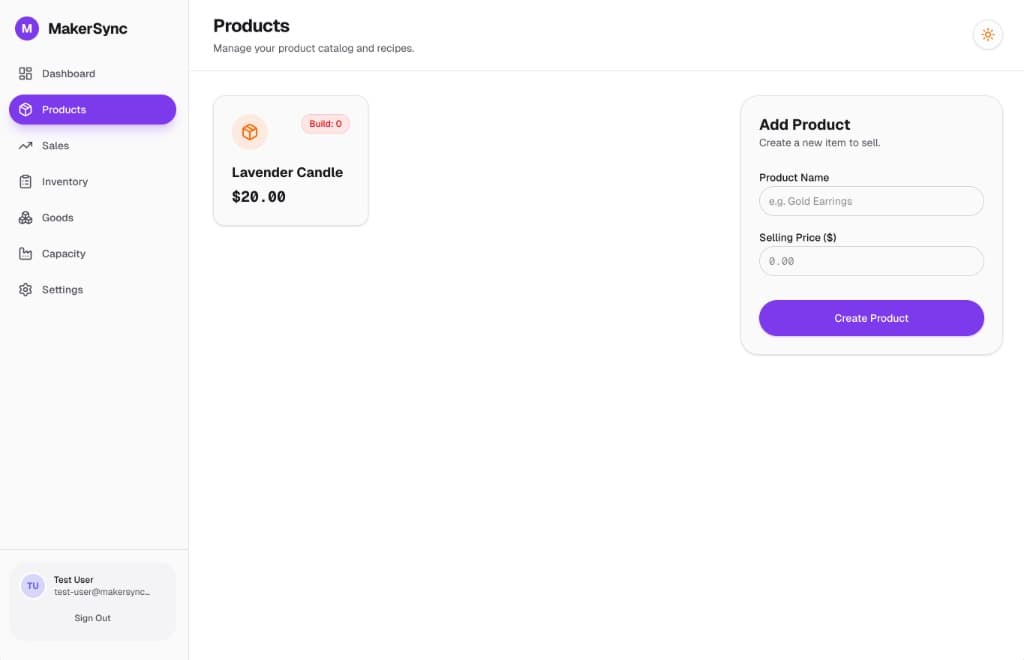Select the Products icon in sidebar
The width and height of the screenshot is (1024, 660).
click(25, 109)
